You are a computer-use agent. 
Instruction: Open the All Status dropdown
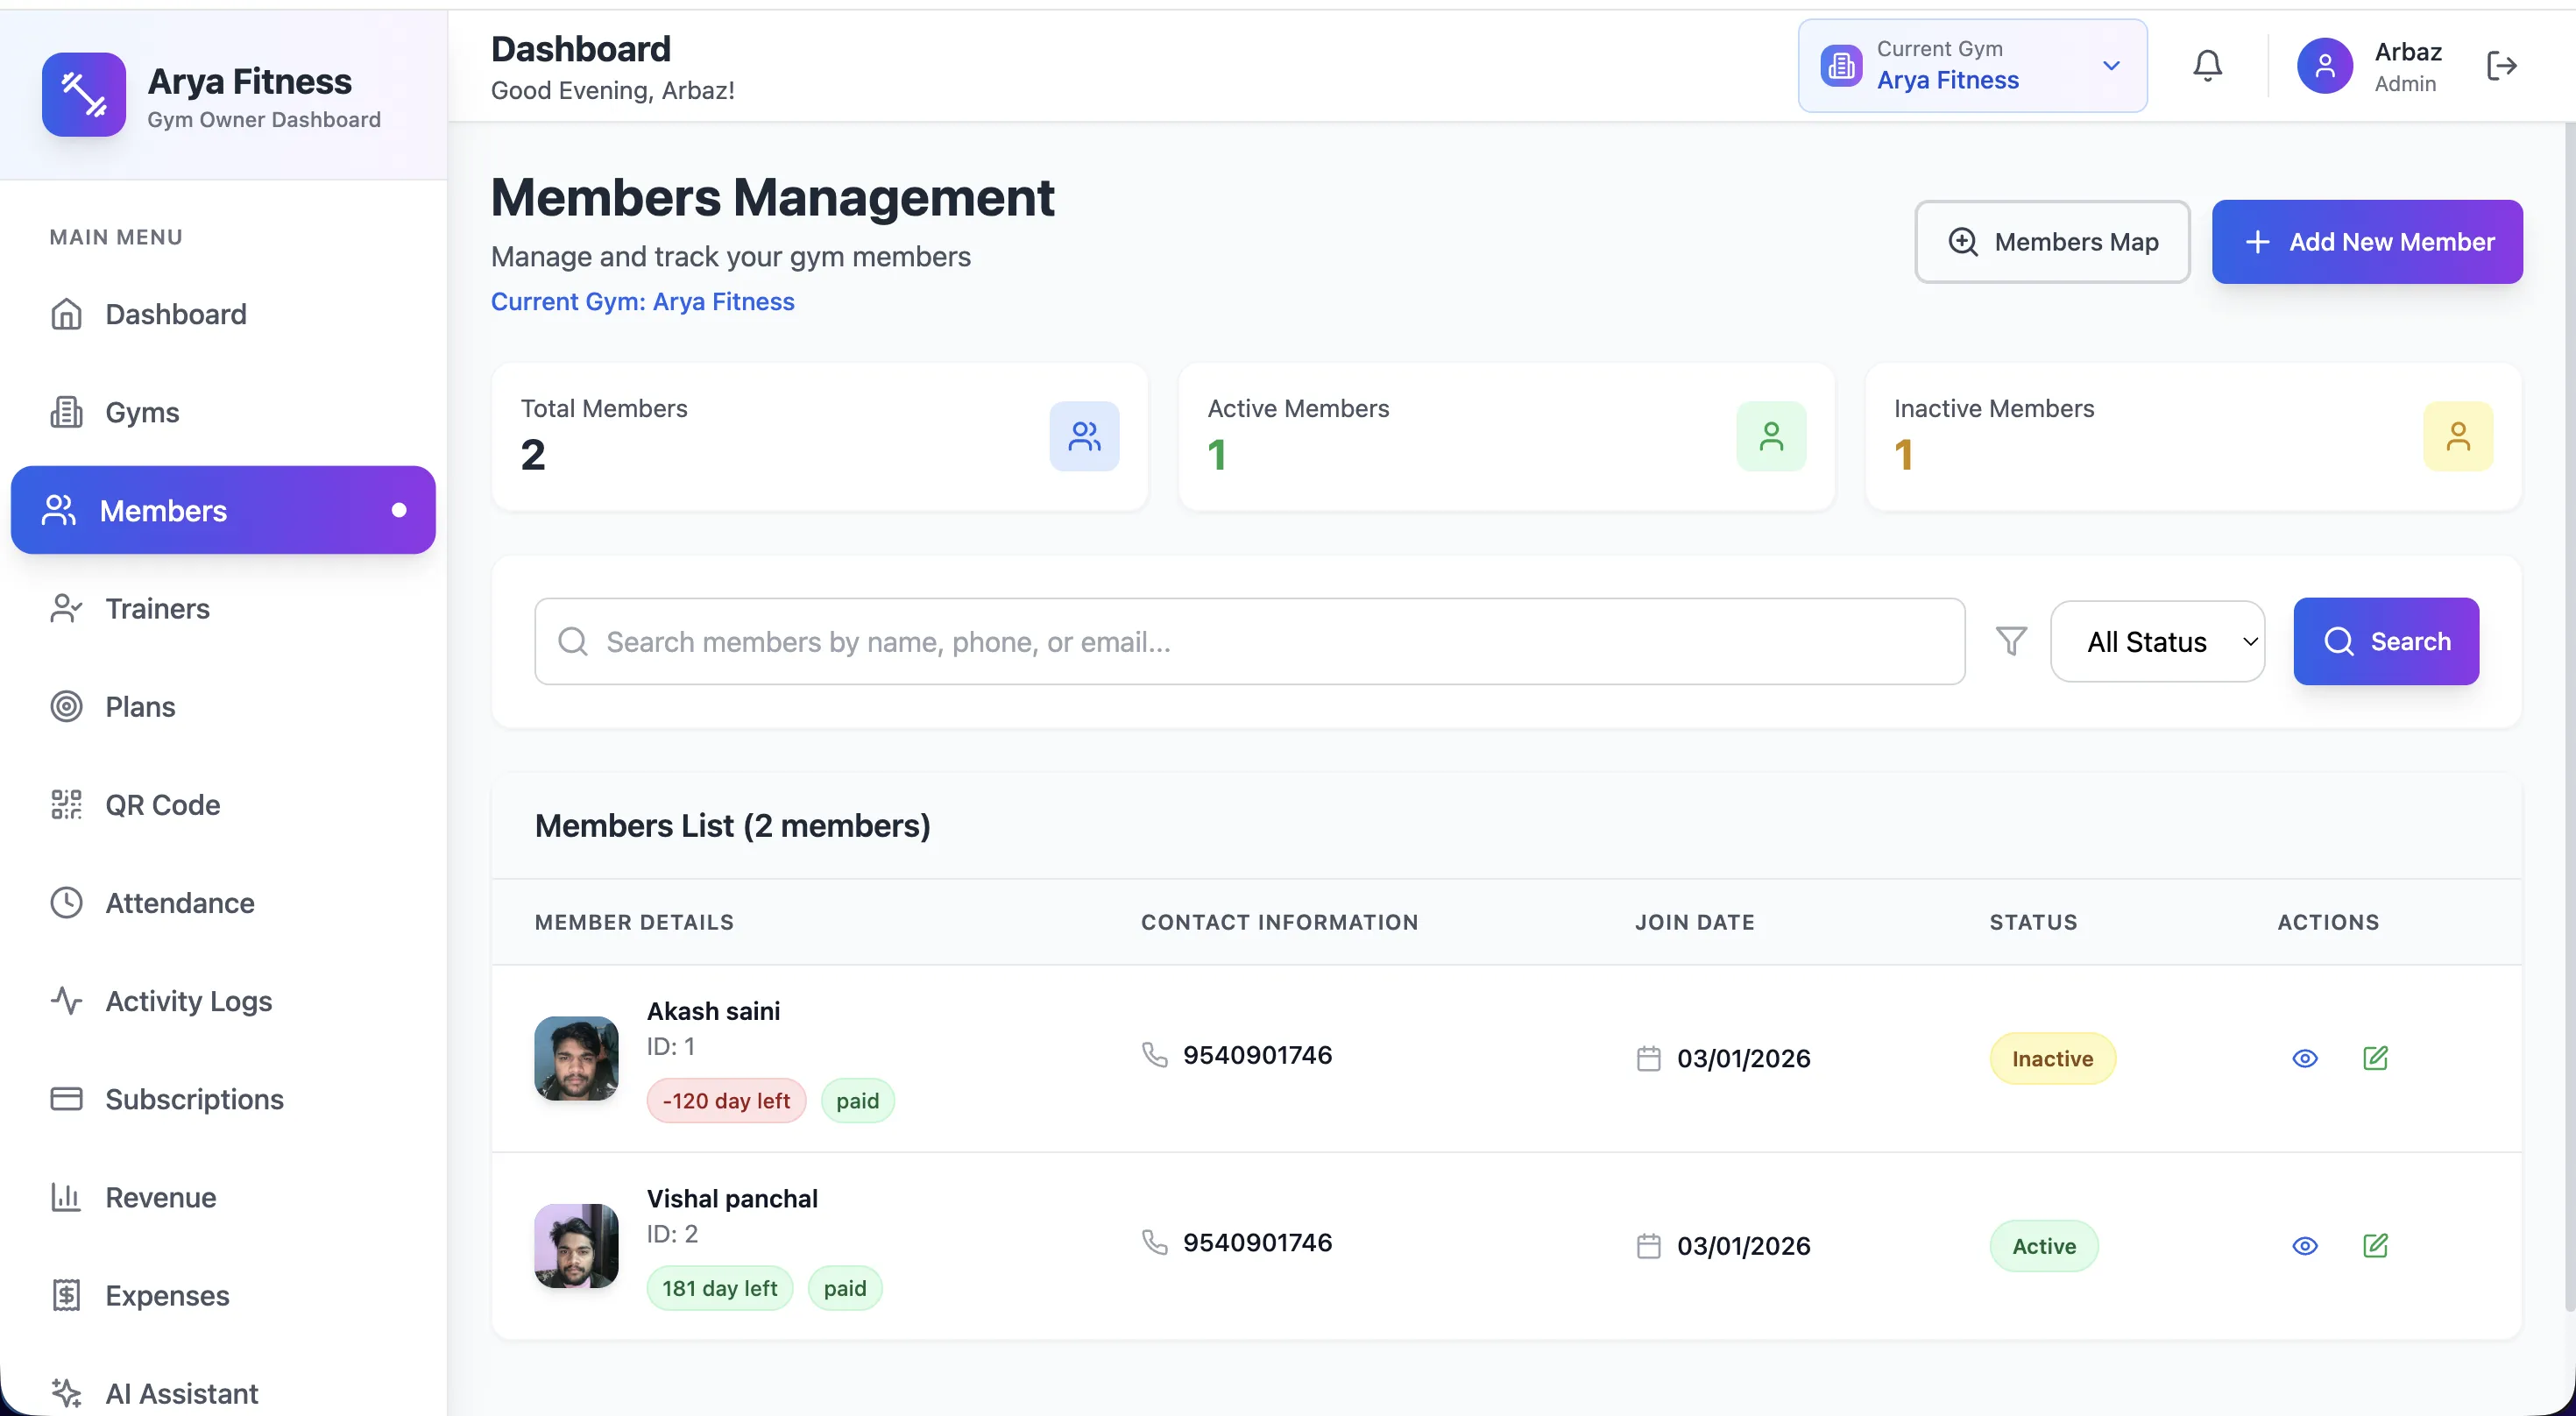click(x=2158, y=641)
